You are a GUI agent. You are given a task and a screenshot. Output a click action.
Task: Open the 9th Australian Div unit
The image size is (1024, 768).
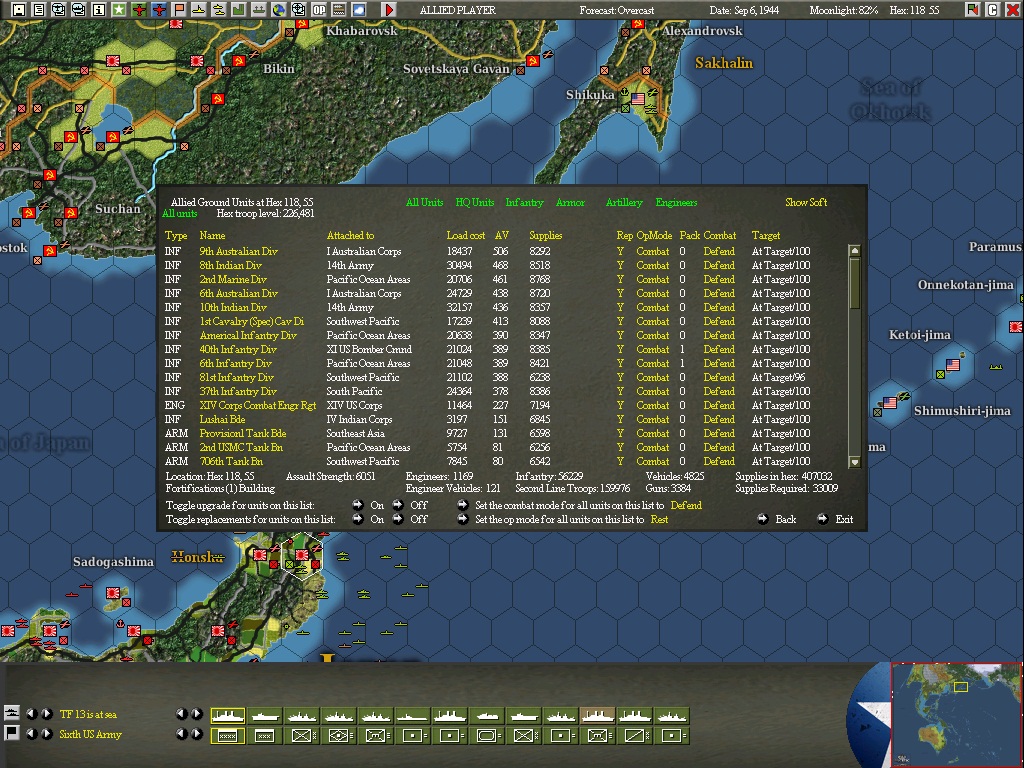point(238,251)
